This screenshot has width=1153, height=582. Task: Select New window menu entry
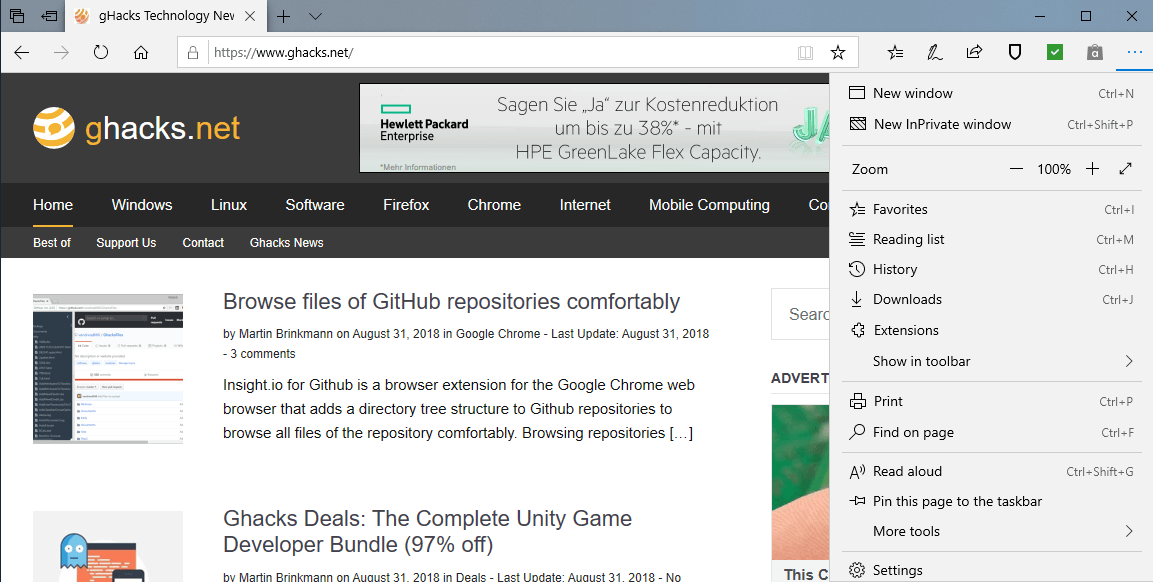click(991, 93)
